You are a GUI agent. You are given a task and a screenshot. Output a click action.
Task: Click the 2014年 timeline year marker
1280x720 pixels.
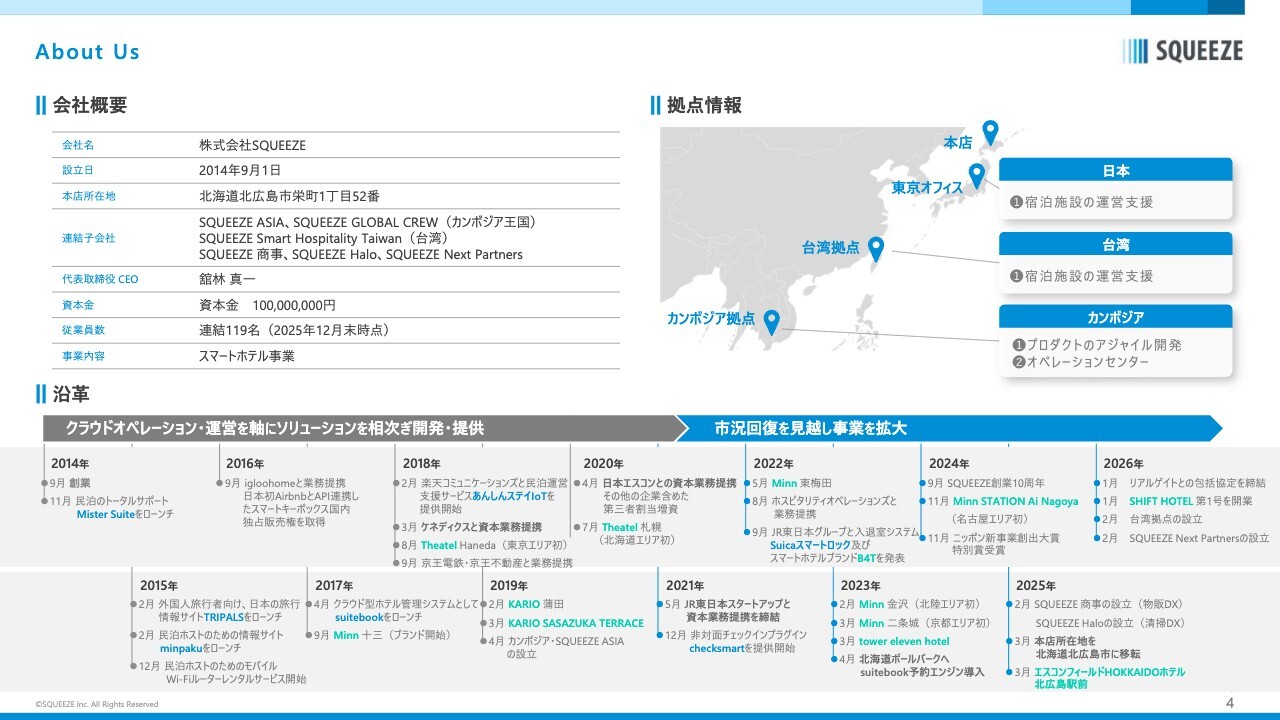[x=70, y=464]
